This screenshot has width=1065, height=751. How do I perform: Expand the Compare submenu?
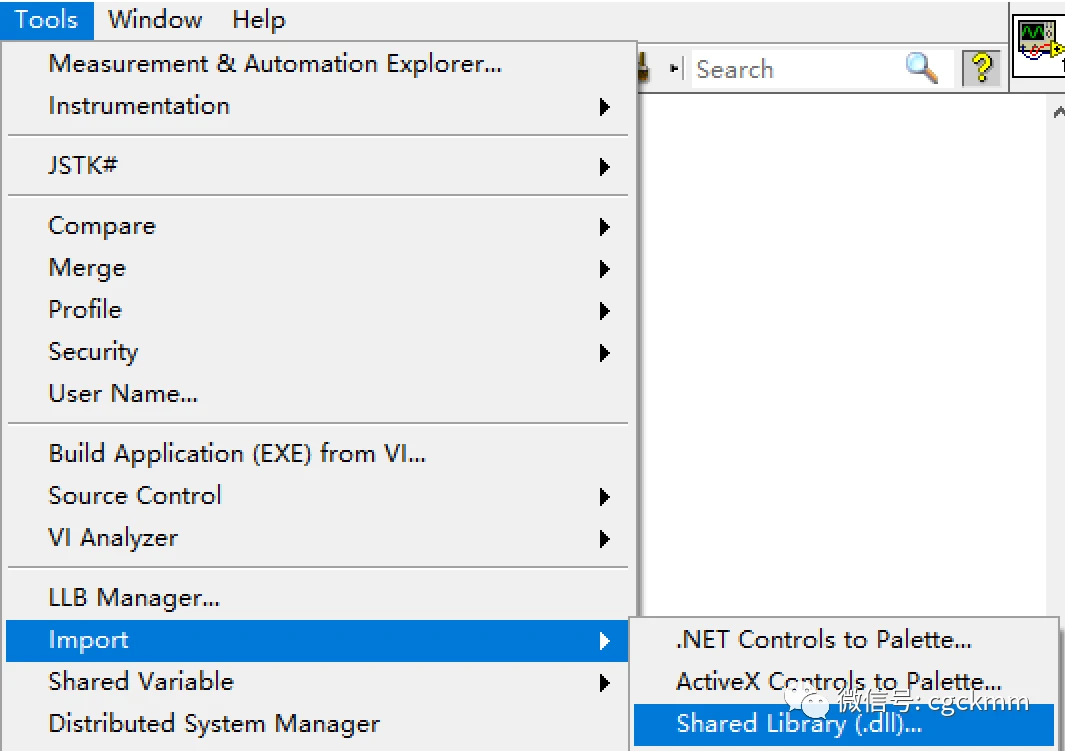pyautogui.click(x=102, y=226)
